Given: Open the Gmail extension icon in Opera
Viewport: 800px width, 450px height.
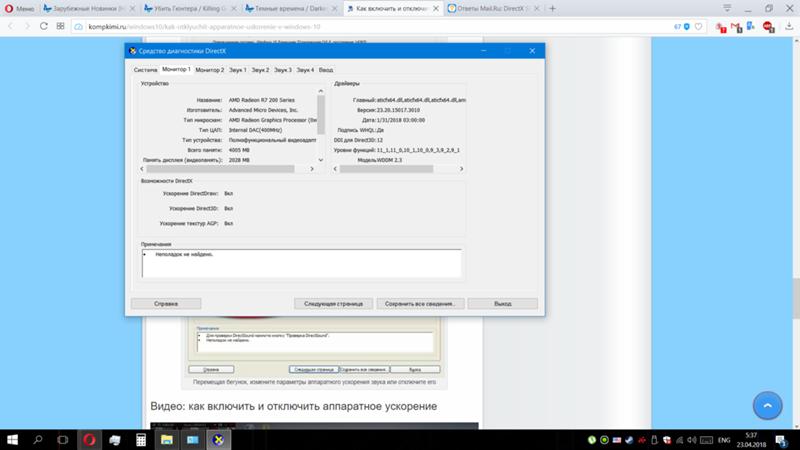Looking at the screenshot, I should [736, 27].
